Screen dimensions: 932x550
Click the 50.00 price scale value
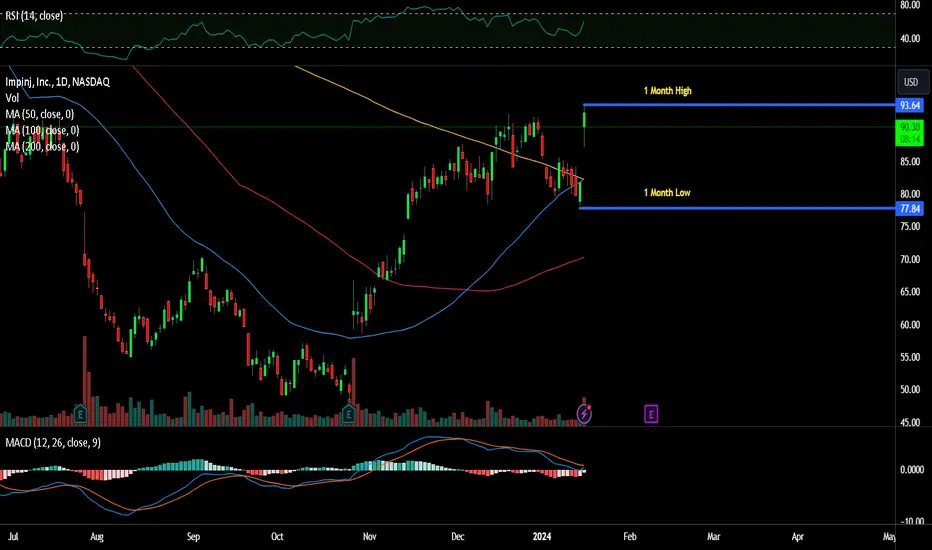pos(910,389)
